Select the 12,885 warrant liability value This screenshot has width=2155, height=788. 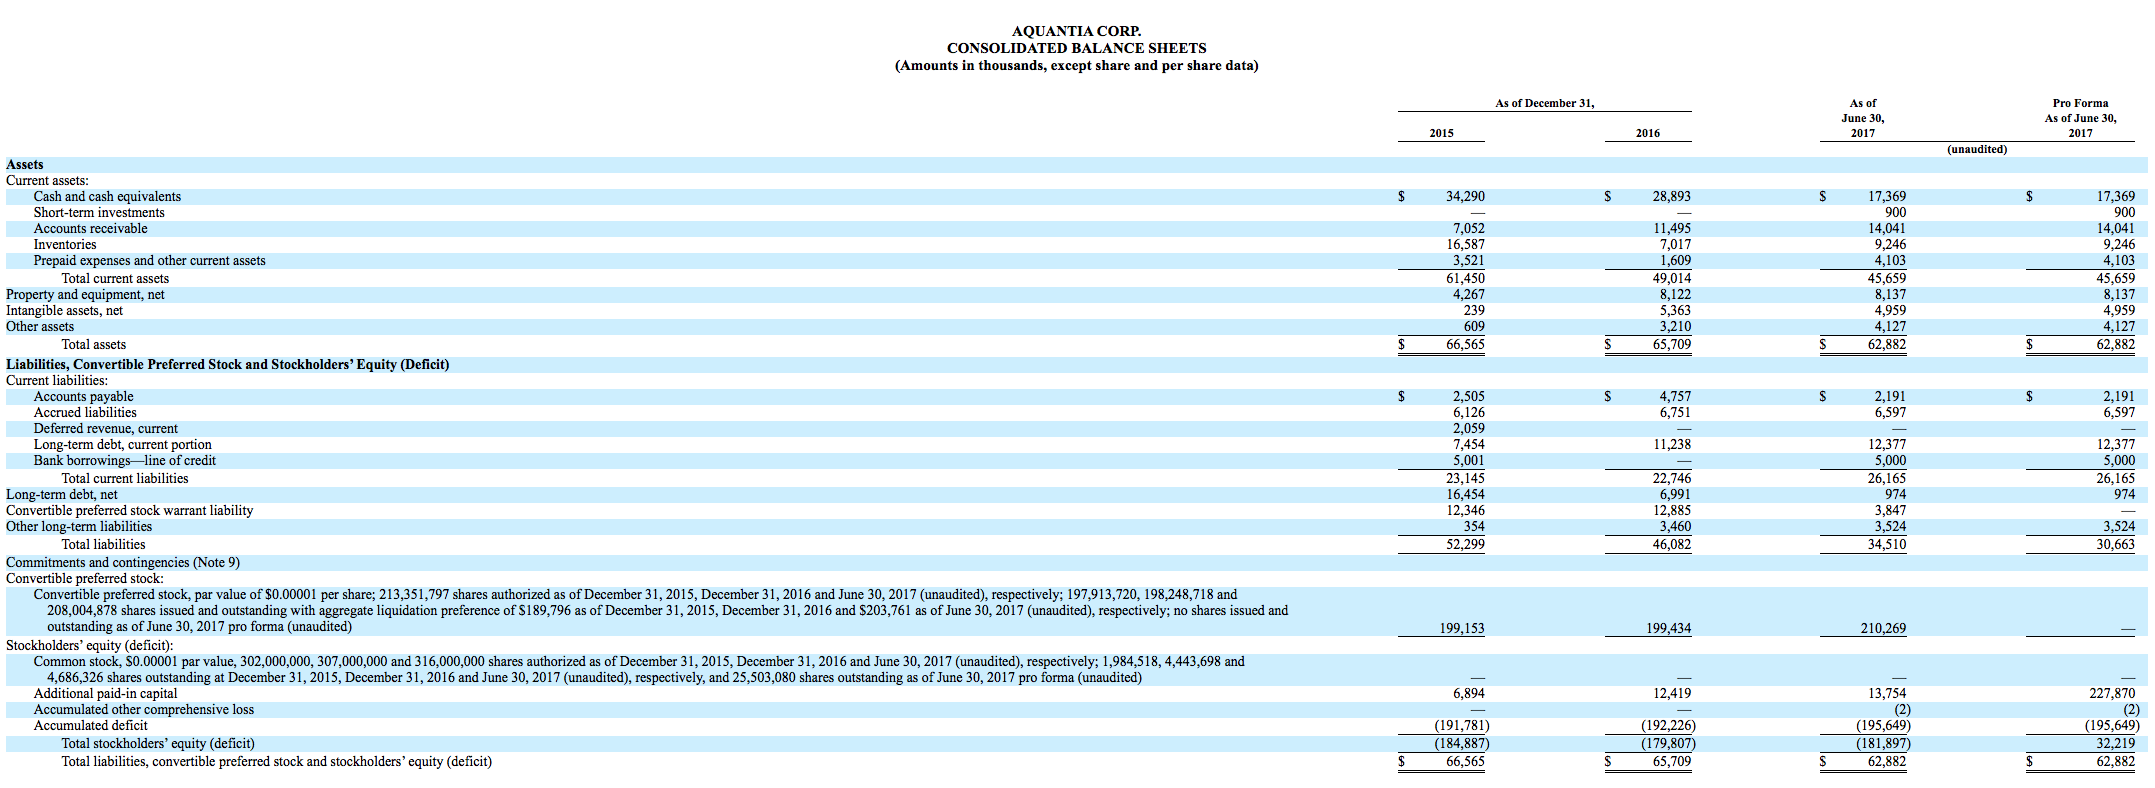pos(1672,511)
